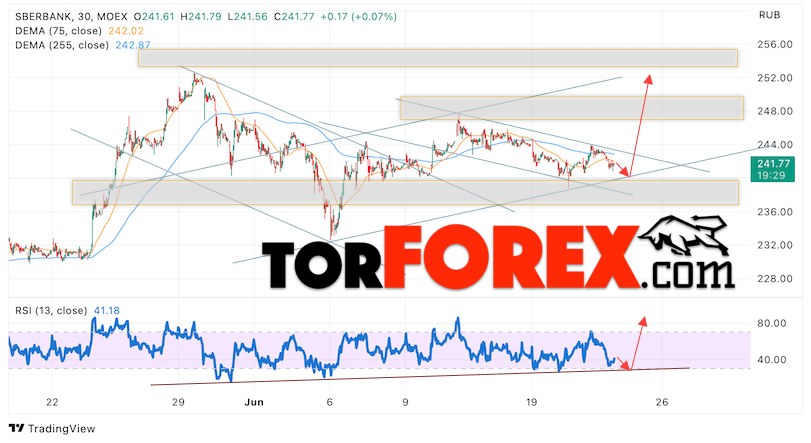This screenshot has width=811, height=443.
Task: Select the DEMA (75, close) indicator legend
Action: tap(59, 31)
